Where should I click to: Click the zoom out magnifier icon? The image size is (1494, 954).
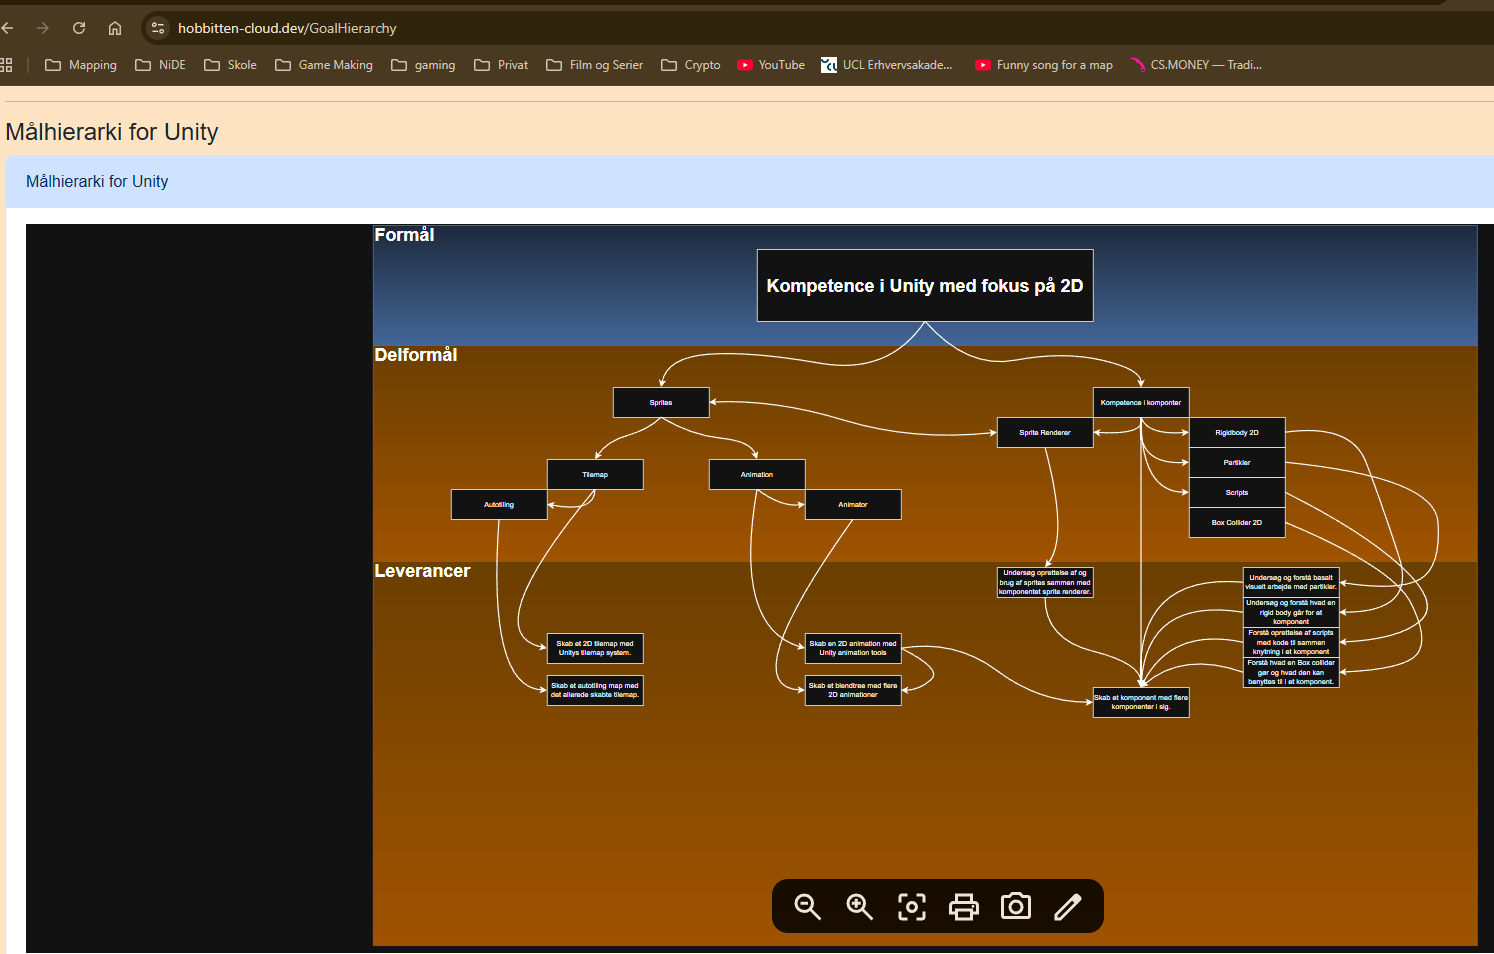807,907
